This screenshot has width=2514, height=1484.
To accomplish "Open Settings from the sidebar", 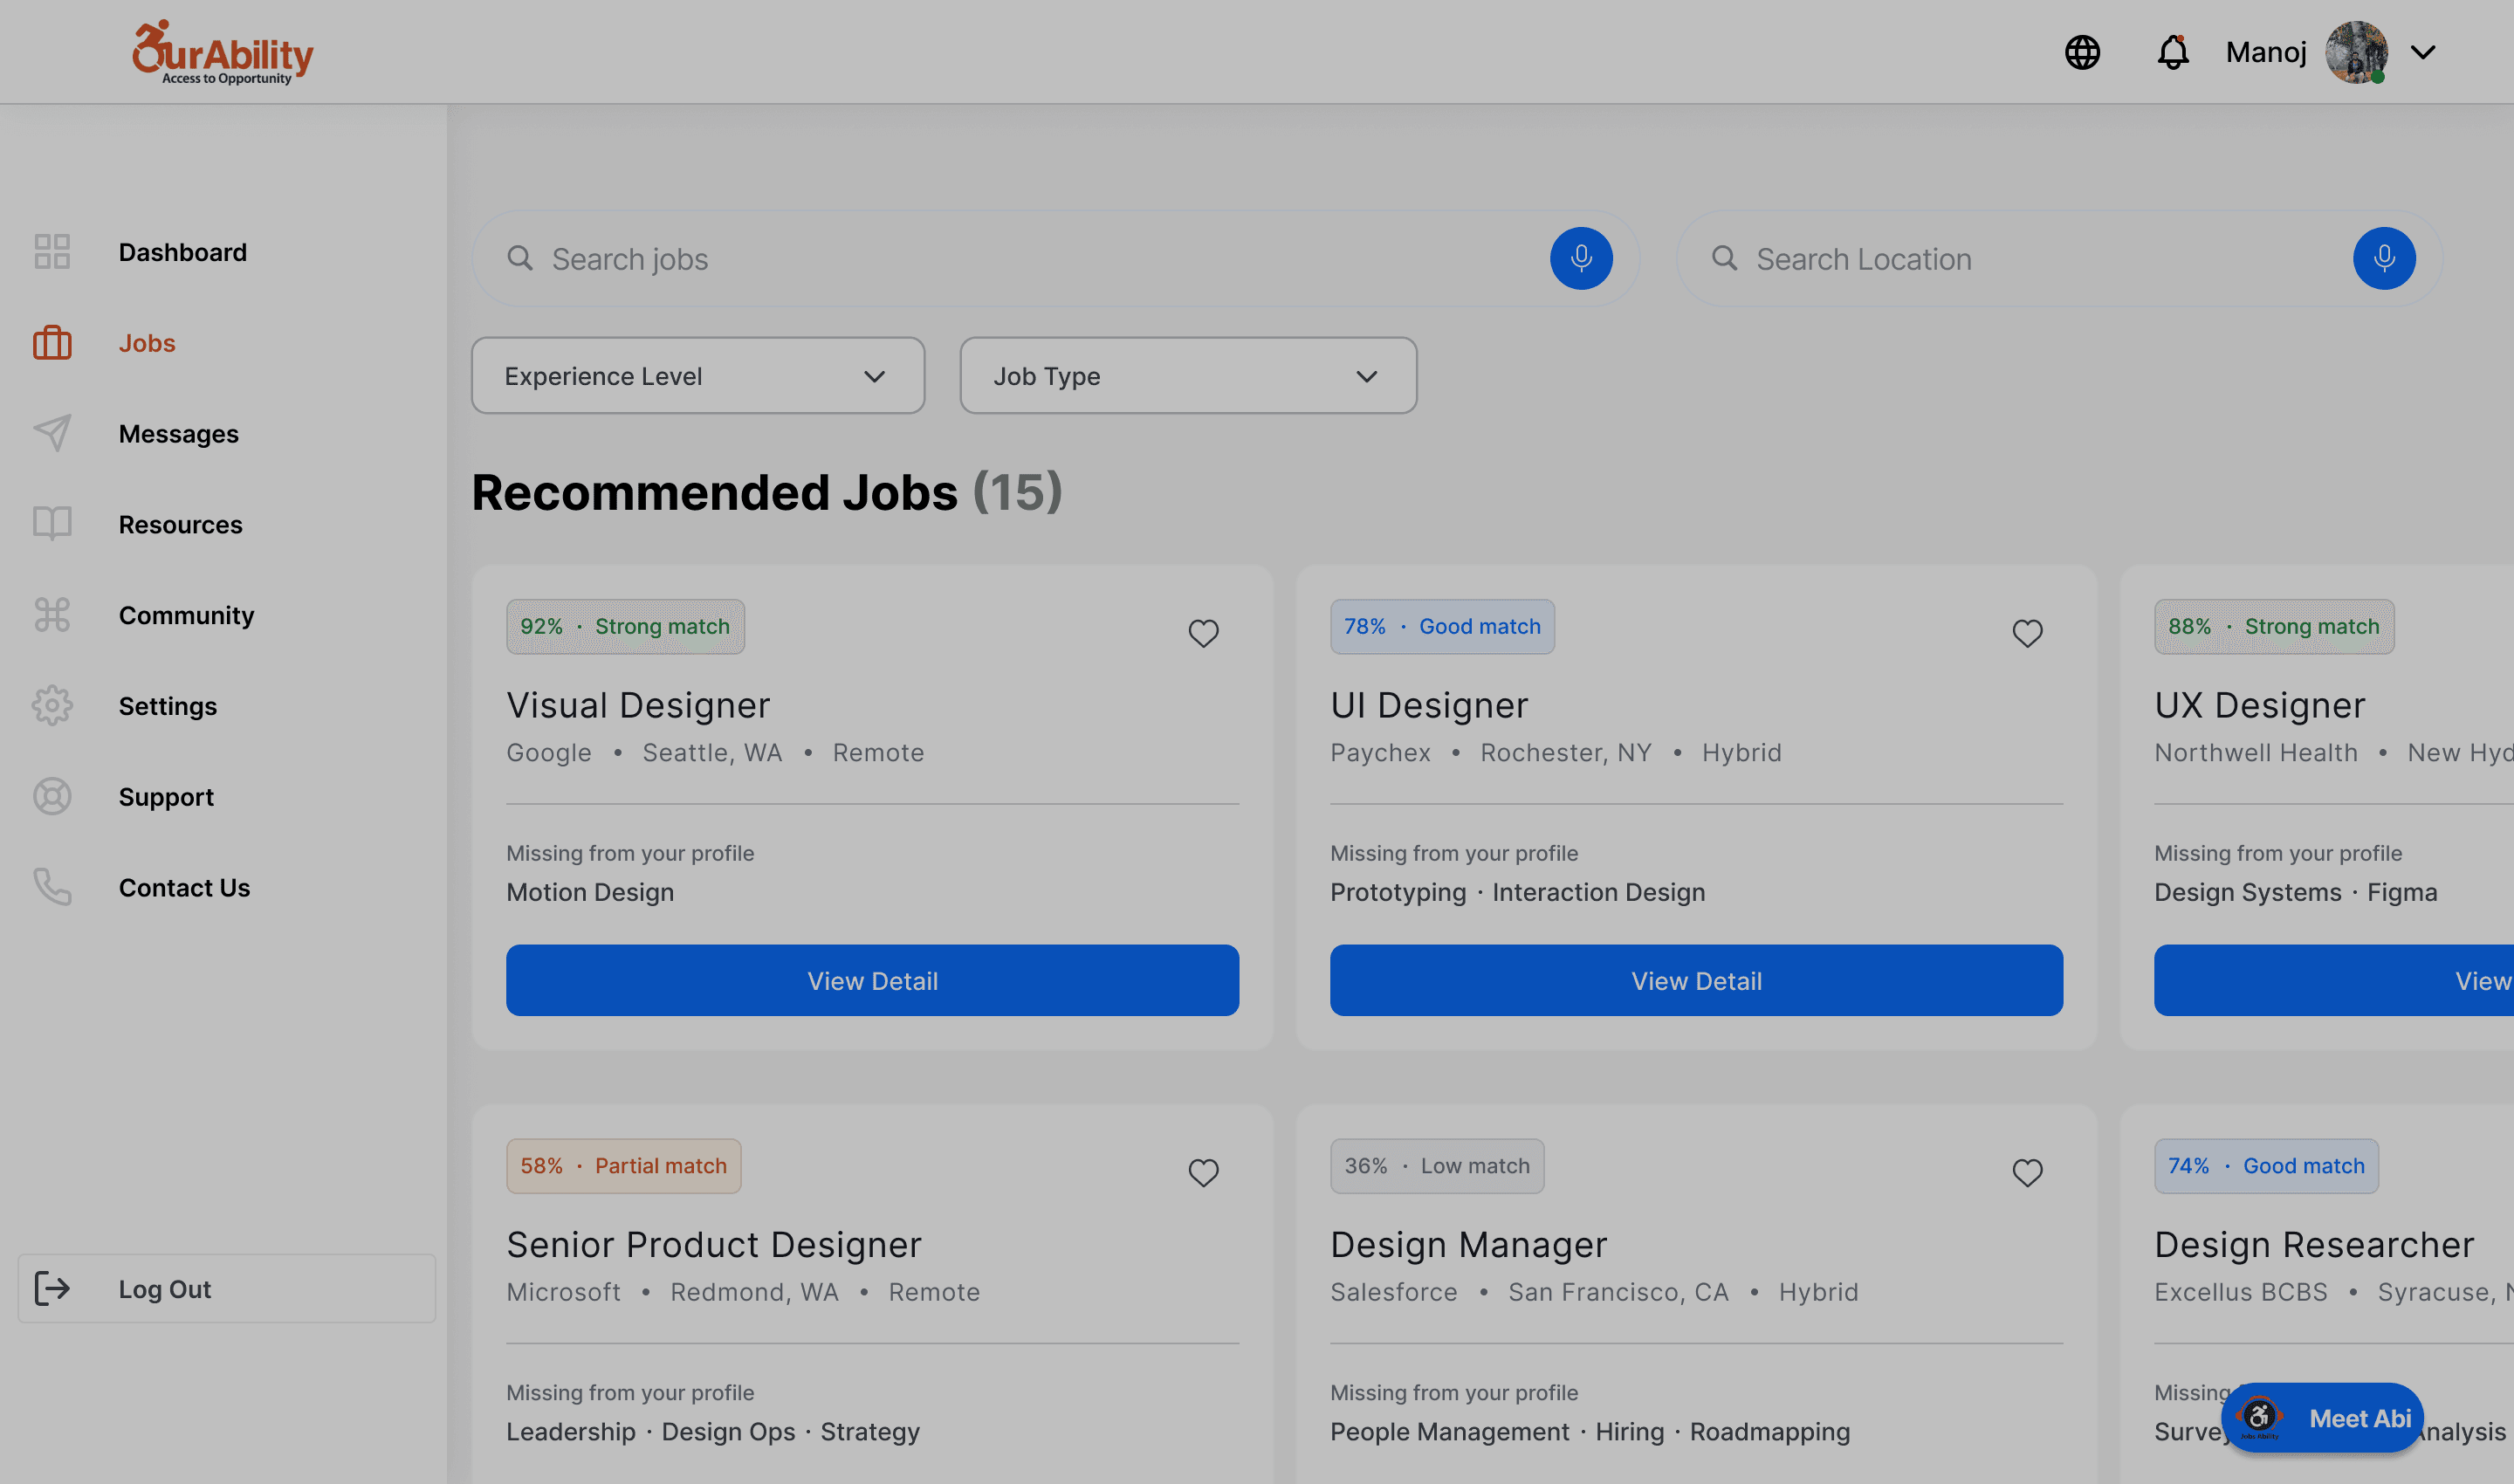I will (x=168, y=706).
